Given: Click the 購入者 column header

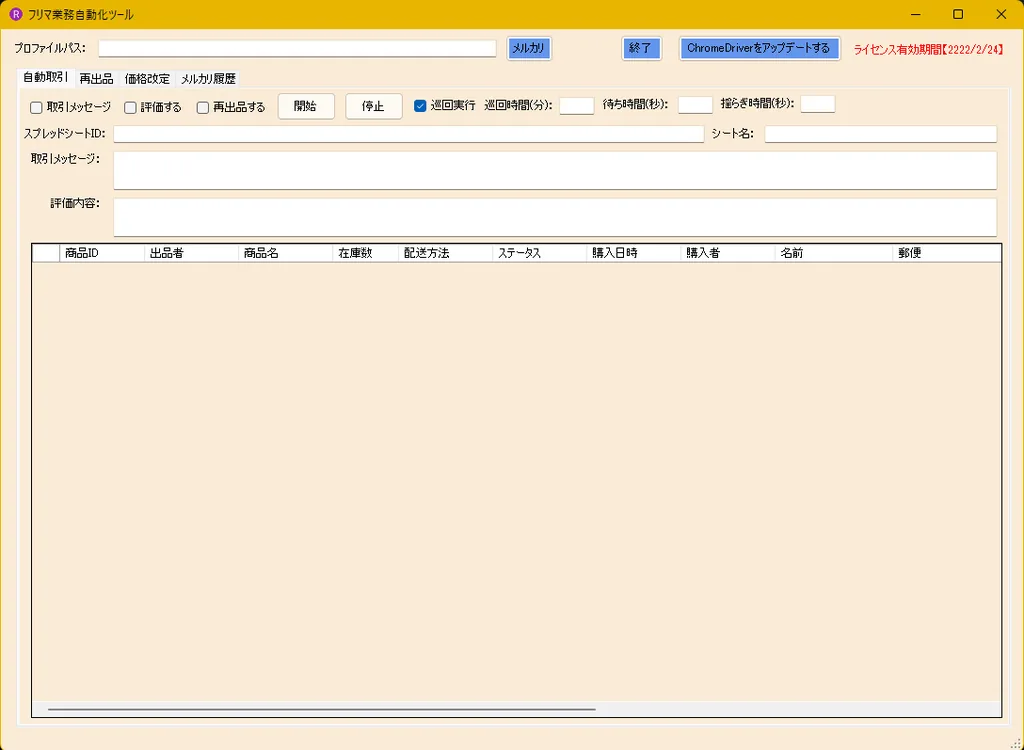Looking at the screenshot, I should [x=728, y=253].
